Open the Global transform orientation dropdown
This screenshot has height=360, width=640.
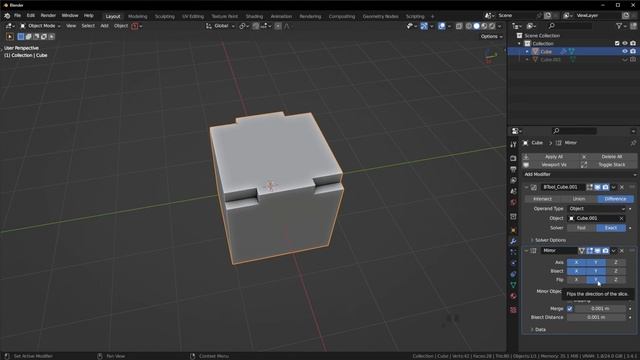pos(220,26)
